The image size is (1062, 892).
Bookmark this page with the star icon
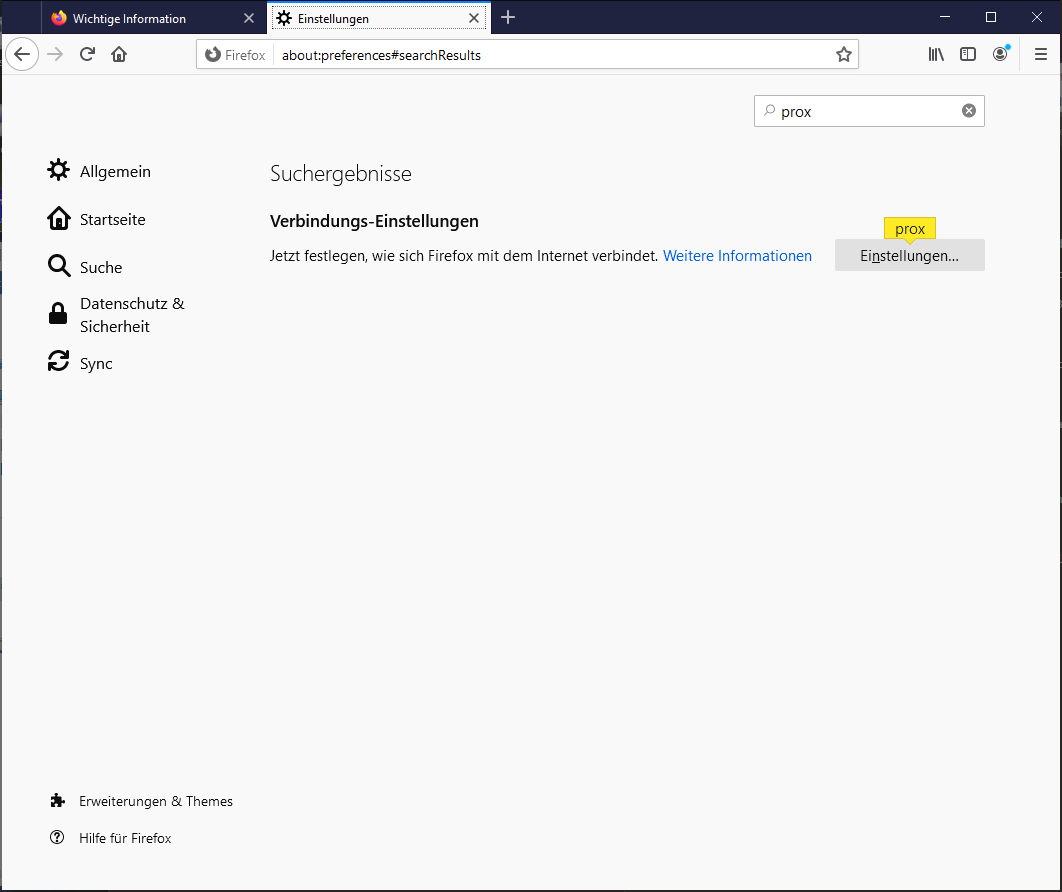tap(844, 55)
